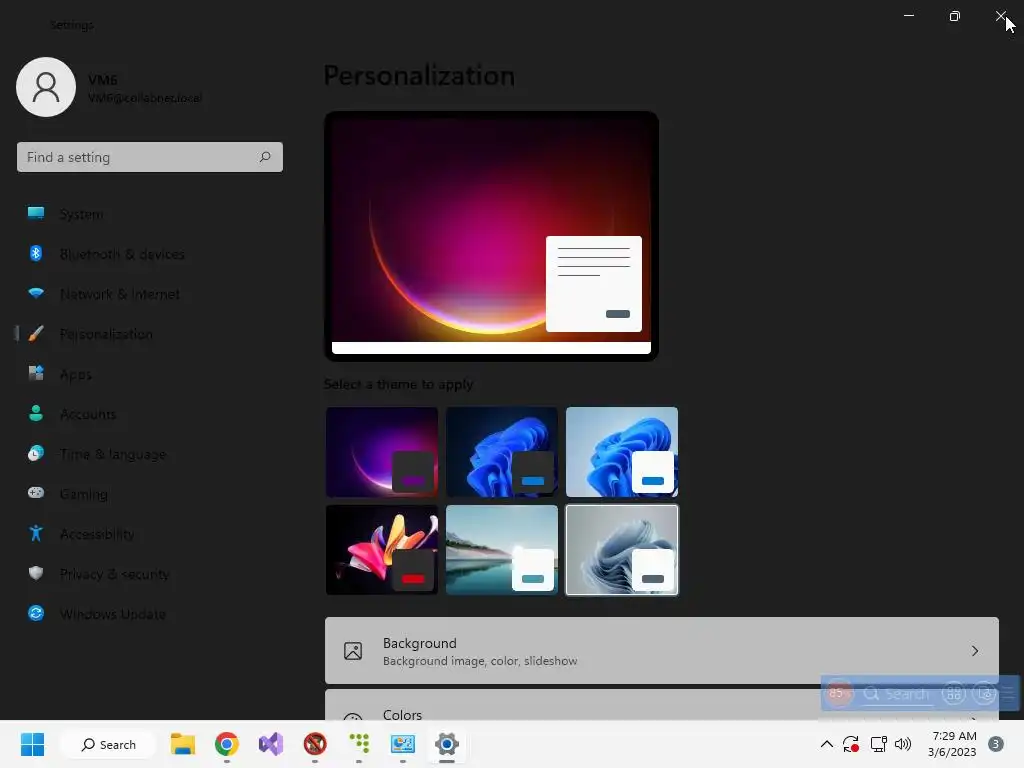Click the Bluetooth icon in sidebar
The image size is (1024, 768).
36,253
